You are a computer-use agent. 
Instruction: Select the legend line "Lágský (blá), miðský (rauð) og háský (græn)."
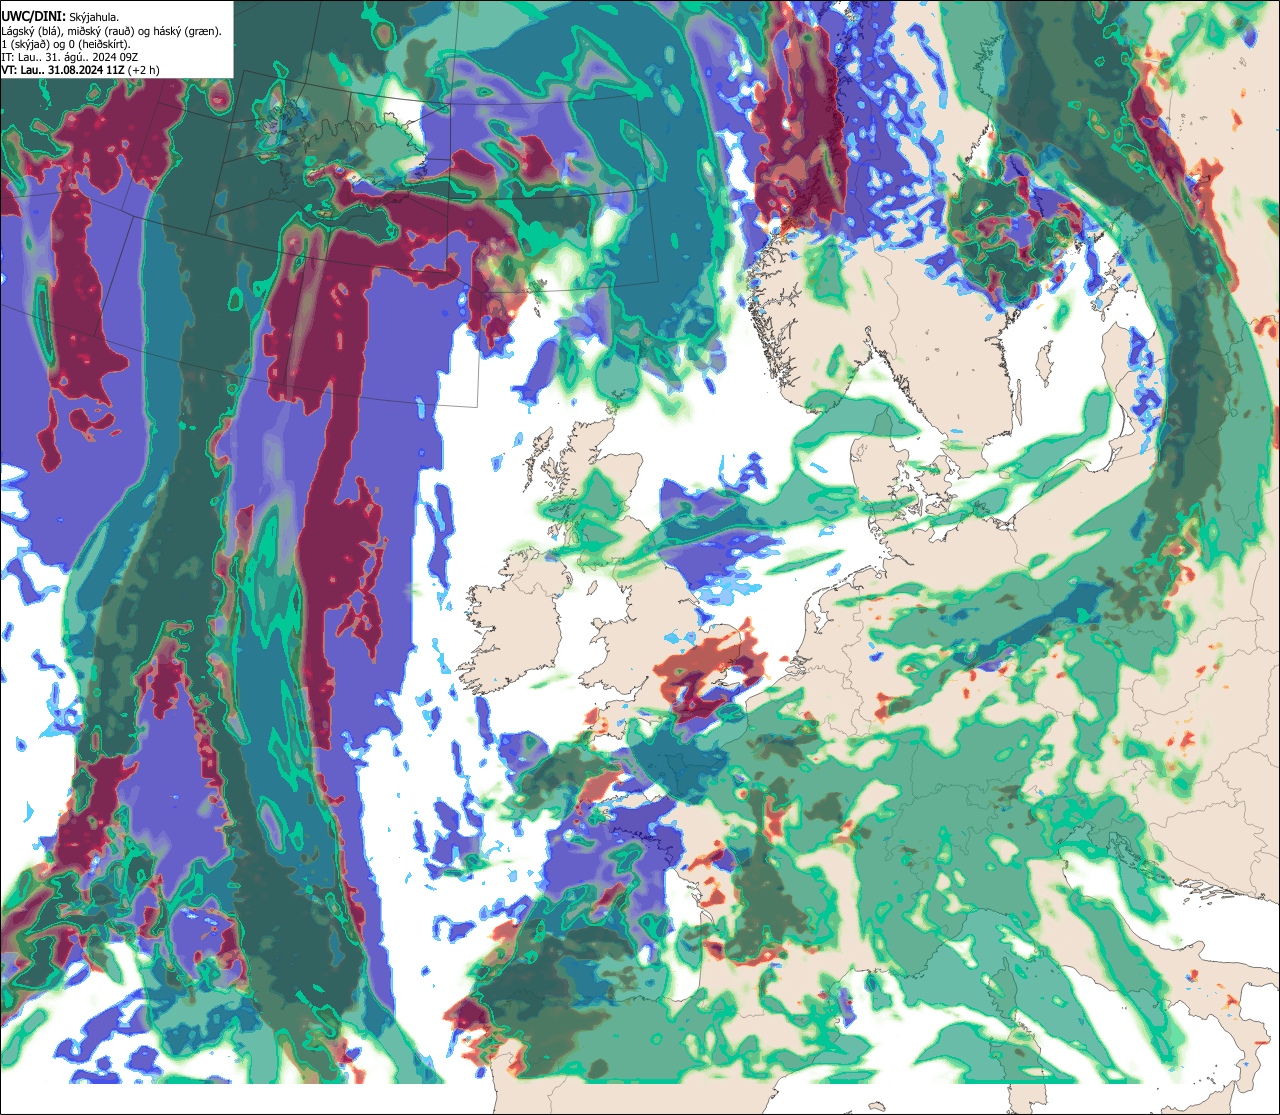click(112, 31)
